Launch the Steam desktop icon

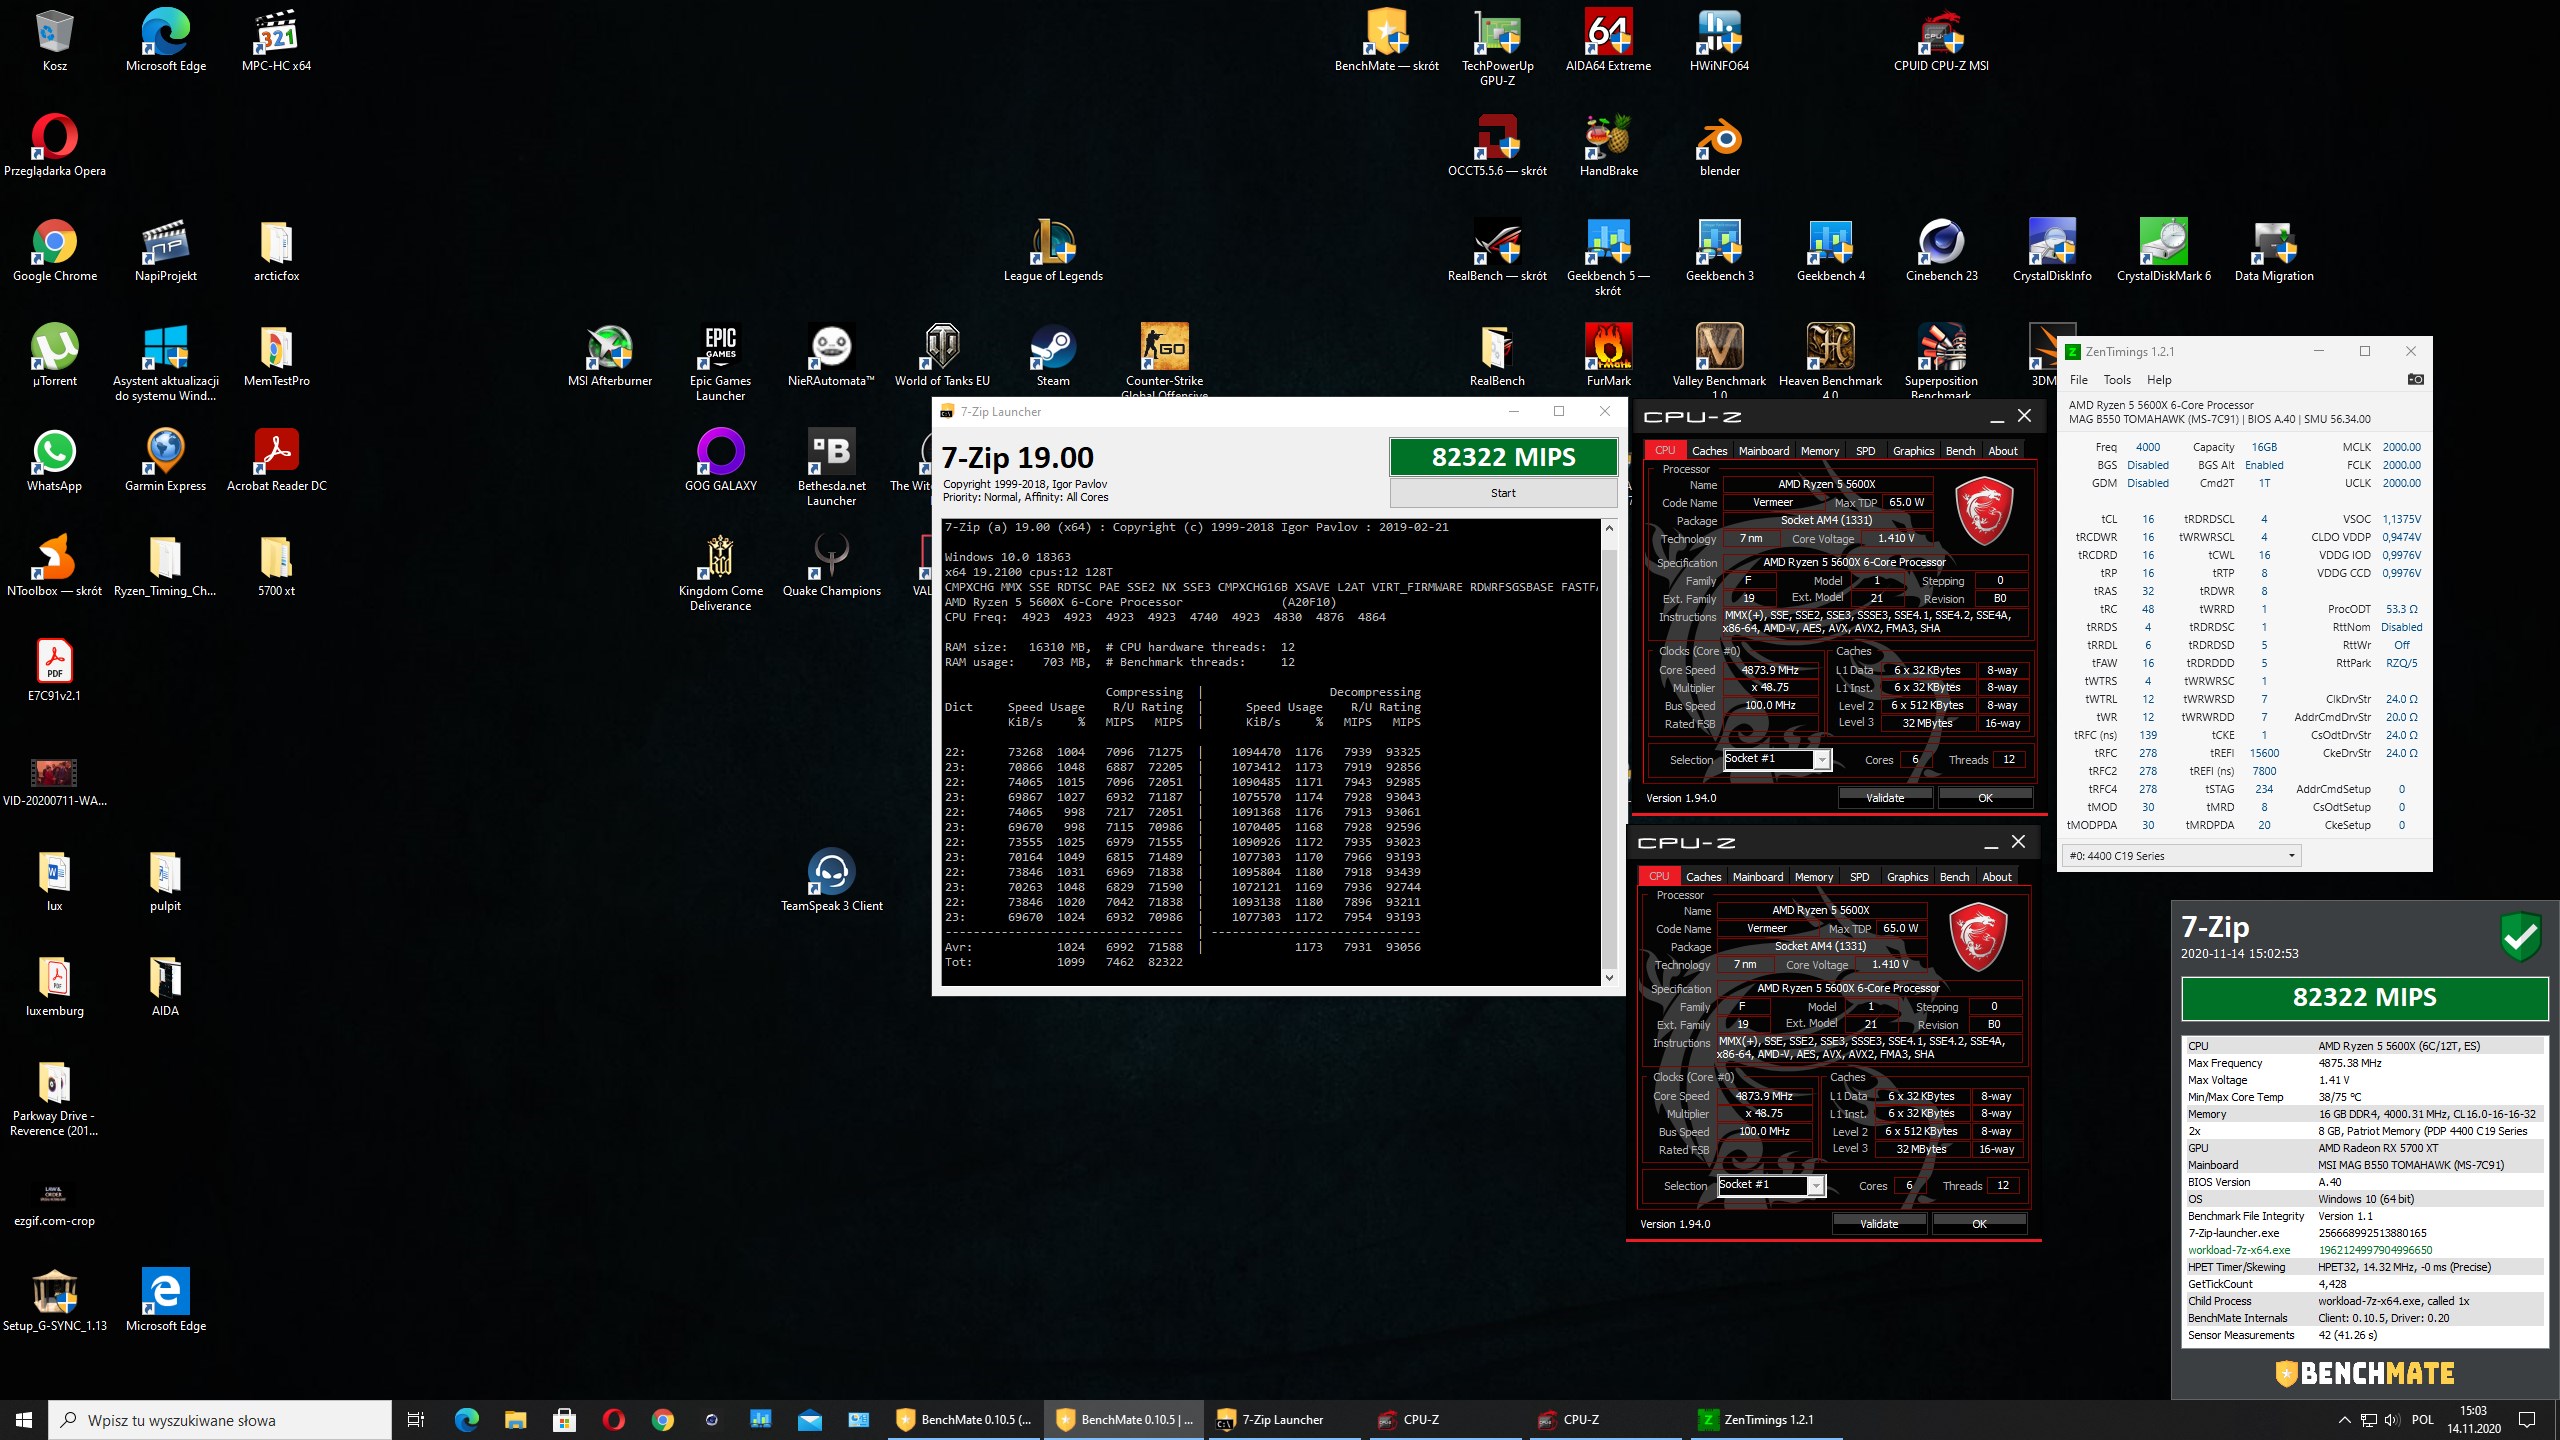click(1053, 355)
